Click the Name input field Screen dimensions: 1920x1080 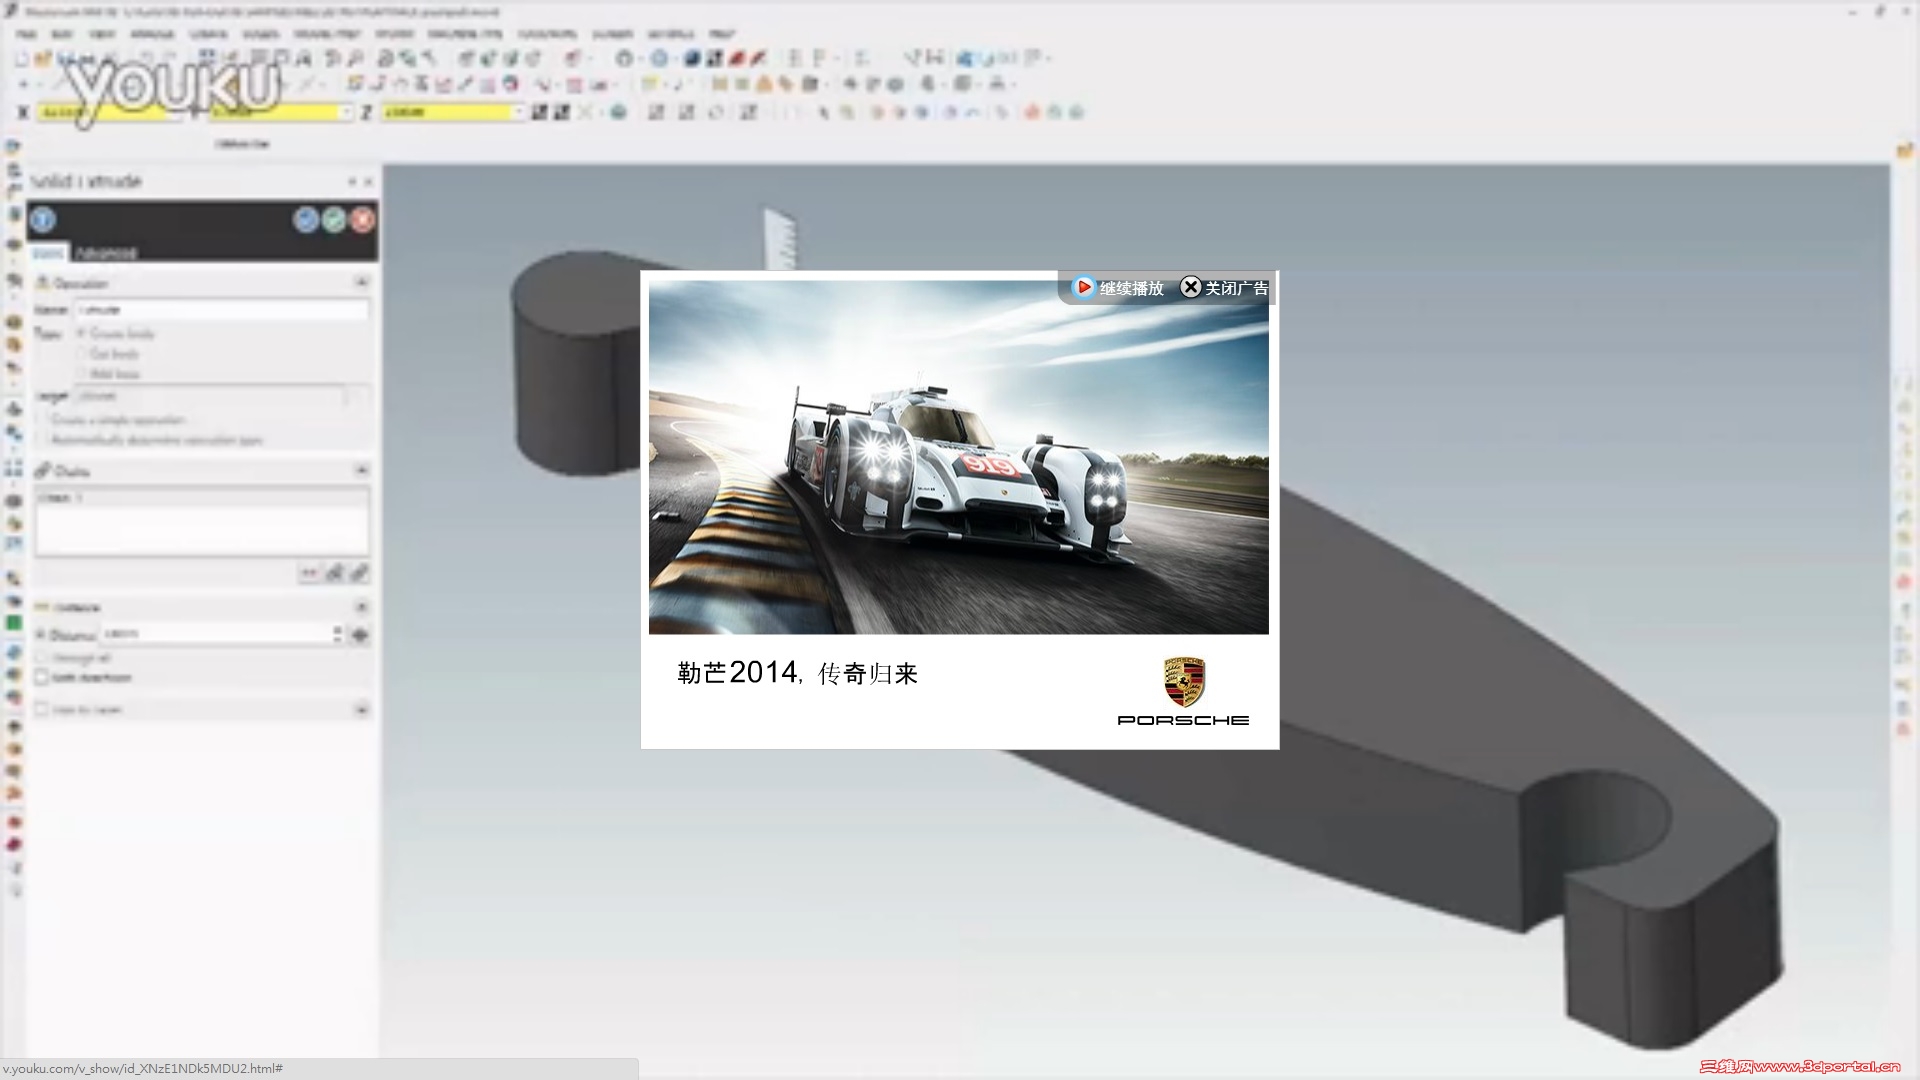click(x=222, y=310)
